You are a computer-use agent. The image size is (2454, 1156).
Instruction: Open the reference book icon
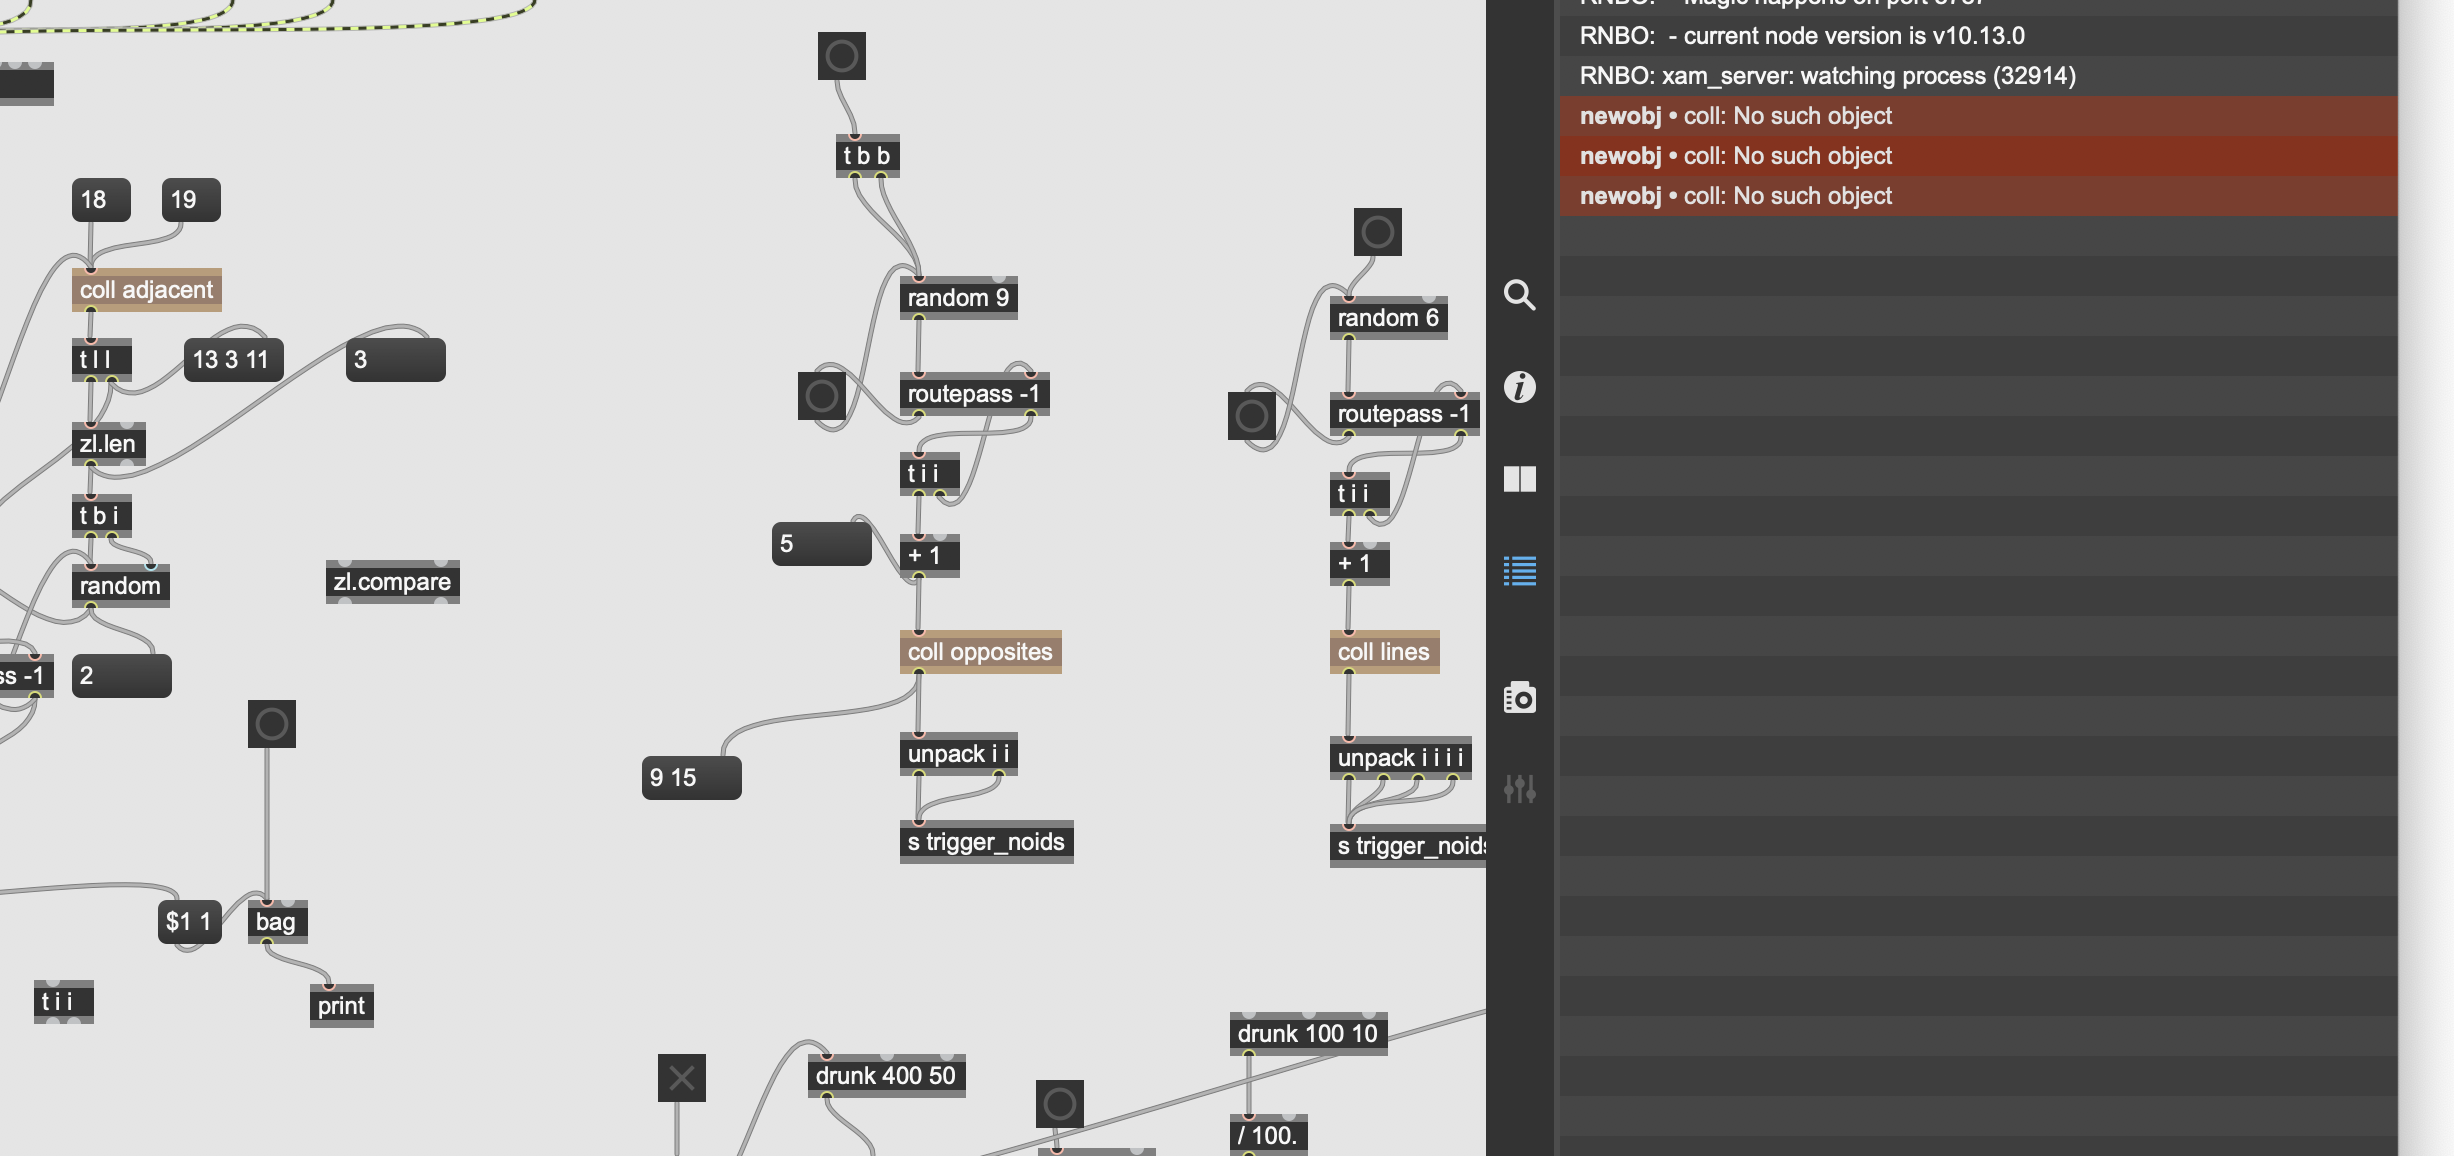(x=1519, y=479)
